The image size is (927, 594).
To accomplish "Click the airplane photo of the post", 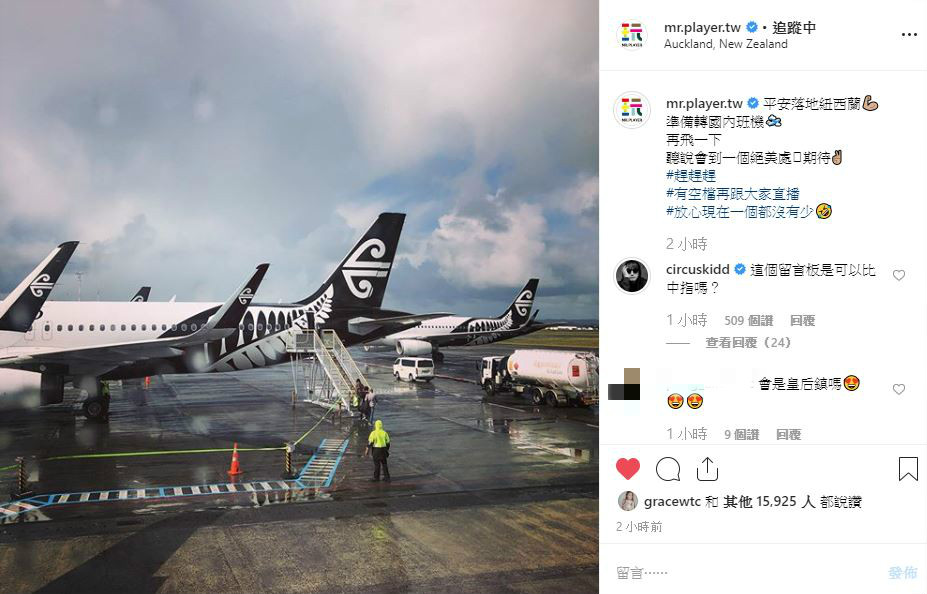I will [299, 297].
